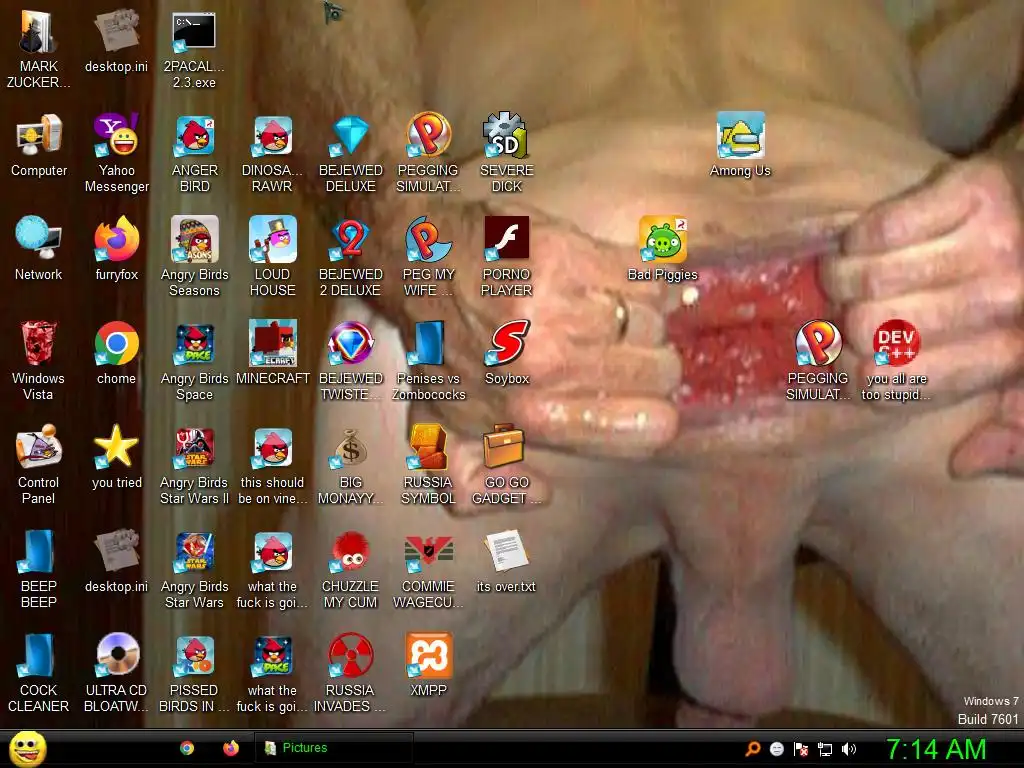The image size is (1024, 768).
Task: Launch the Among Us desktop shortcut
Action: pyautogui.click(x=741, y=145)
